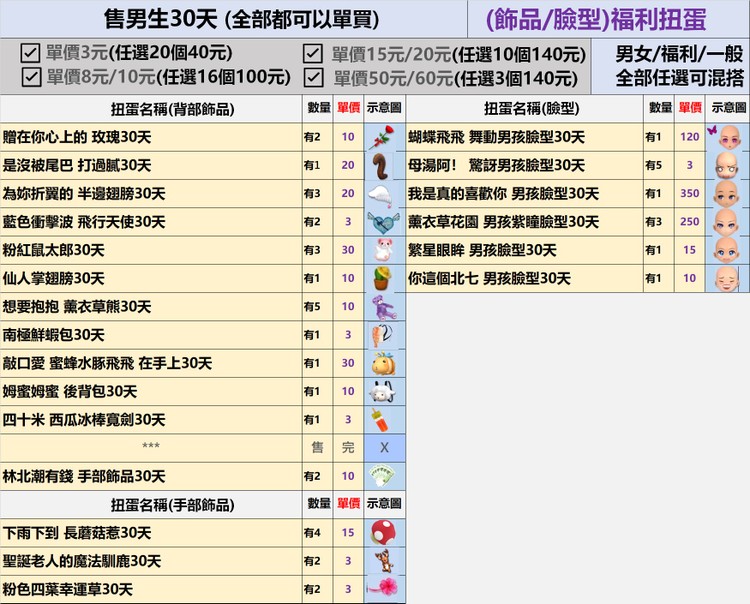Click the squinting boy face priced 10
This screenshot has height=604, width=750.
point(727,279)
